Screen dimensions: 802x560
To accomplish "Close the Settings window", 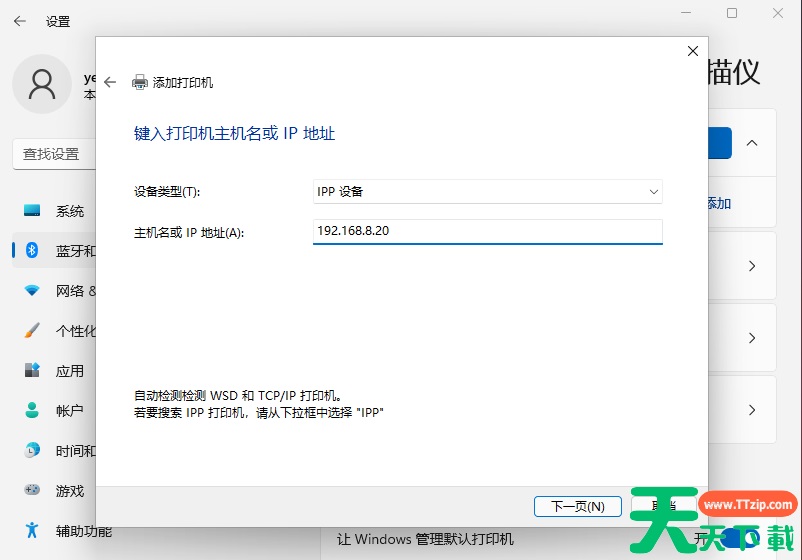I will (x=777, y=13).
